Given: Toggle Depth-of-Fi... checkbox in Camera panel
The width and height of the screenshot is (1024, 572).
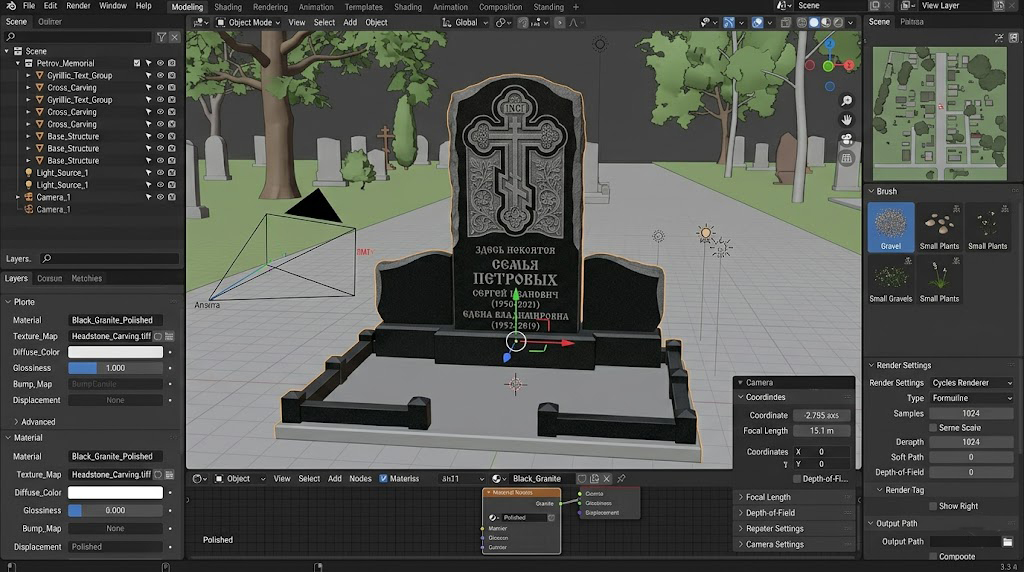Looking at the screenshot, I should (x=797, y=479).
